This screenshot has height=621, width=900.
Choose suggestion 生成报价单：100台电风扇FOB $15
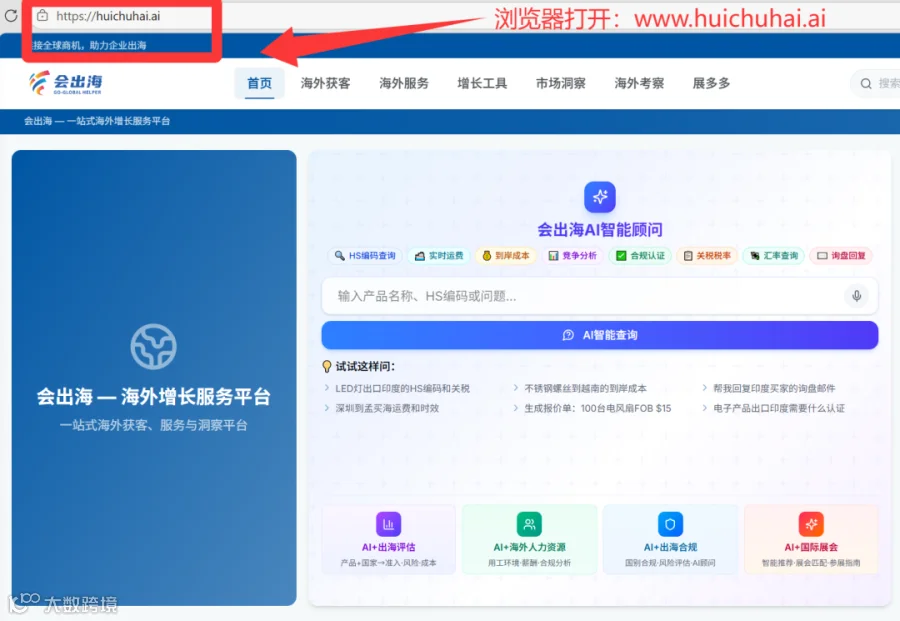point(598,408)
